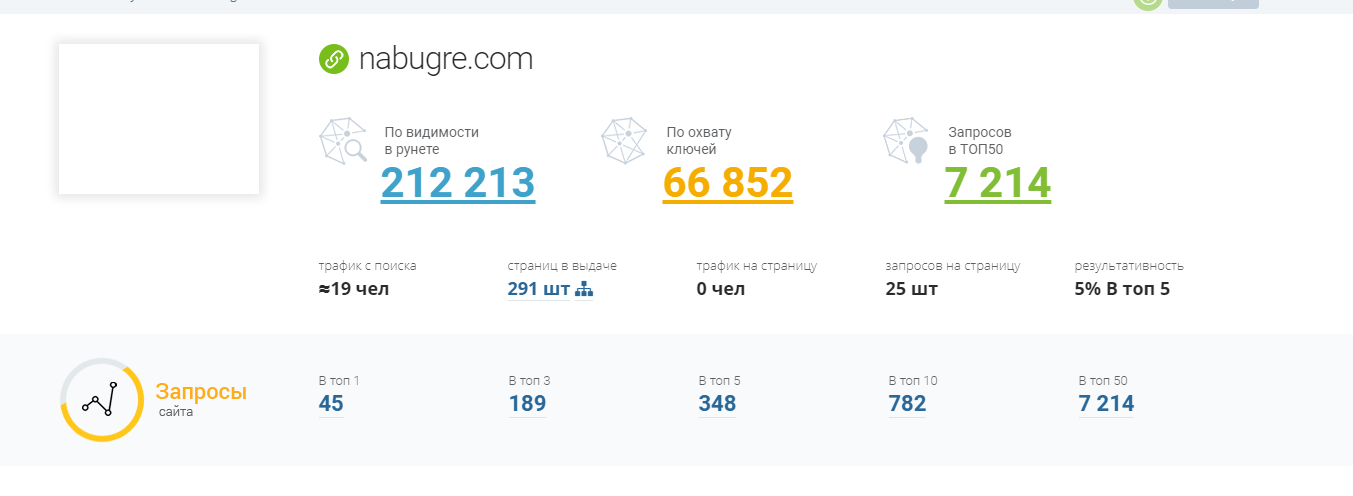The image size is (1353, 496).
Task: Click the green 7 214 TOP50 queries number
Action: [997, 183]
